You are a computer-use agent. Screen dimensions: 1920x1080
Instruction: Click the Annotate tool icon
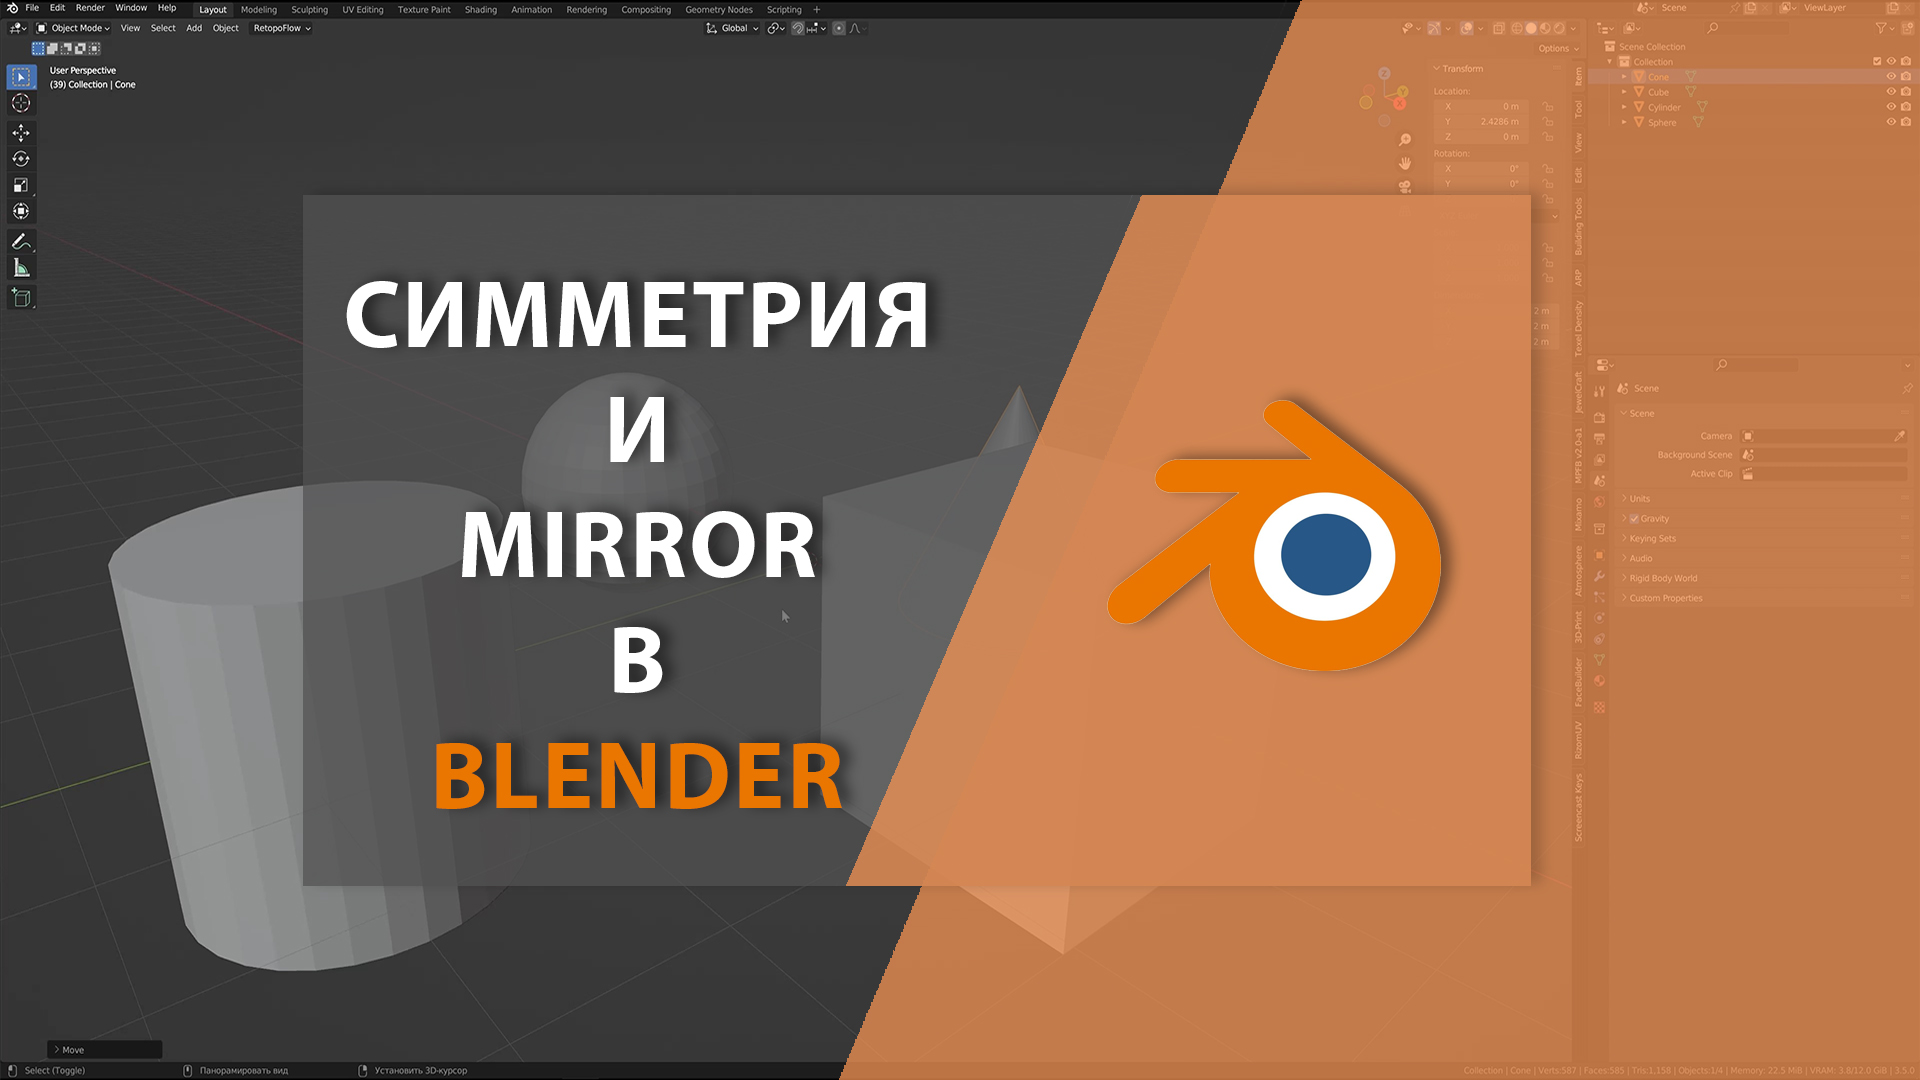coord(18,241)
